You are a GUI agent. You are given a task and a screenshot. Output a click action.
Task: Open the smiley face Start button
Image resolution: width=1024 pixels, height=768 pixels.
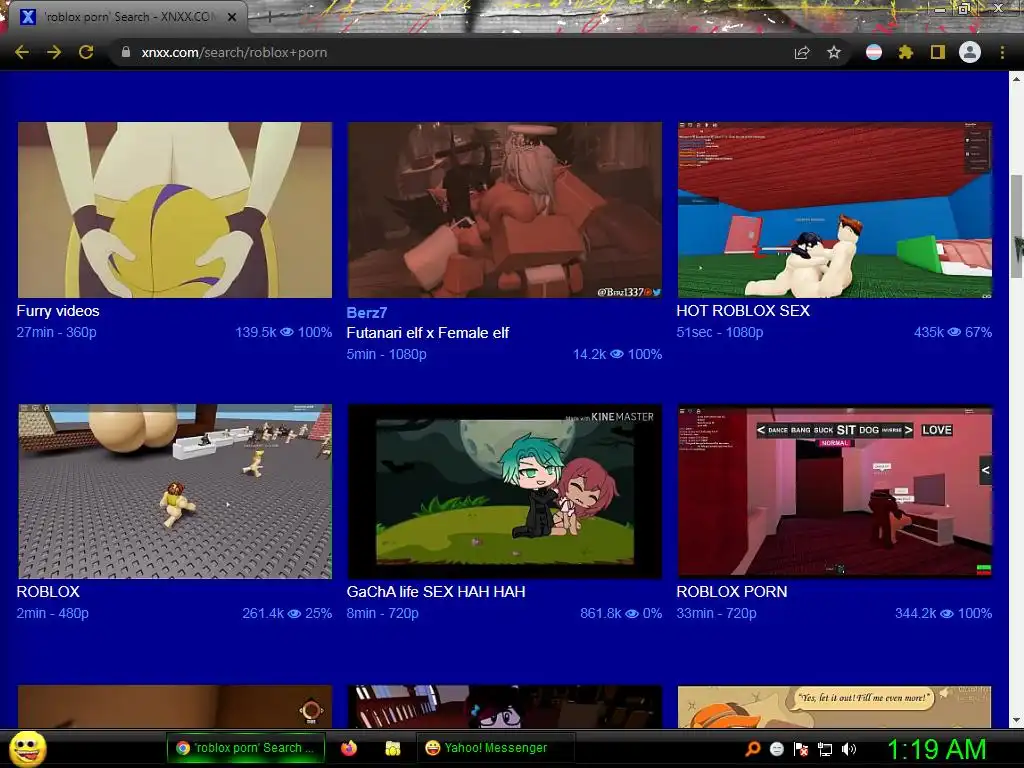click(27, 748)
